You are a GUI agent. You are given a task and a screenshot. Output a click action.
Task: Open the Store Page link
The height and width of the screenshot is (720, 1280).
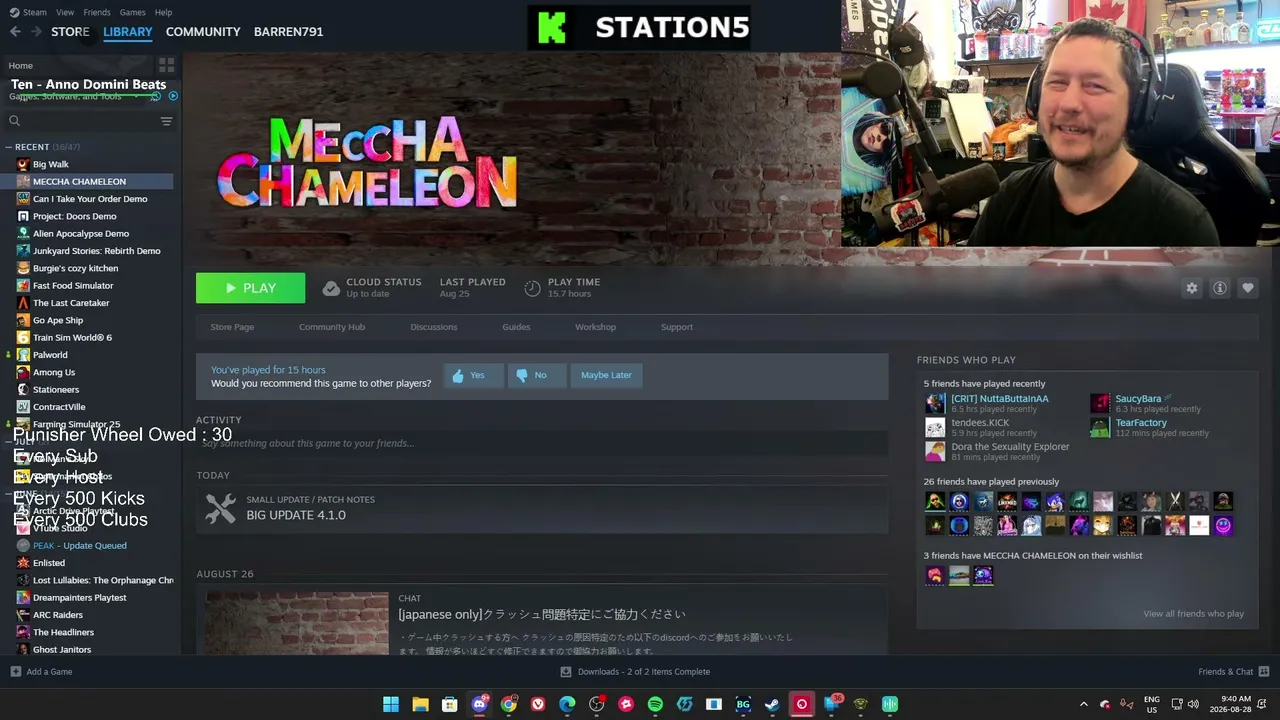[x=232, y=327]
